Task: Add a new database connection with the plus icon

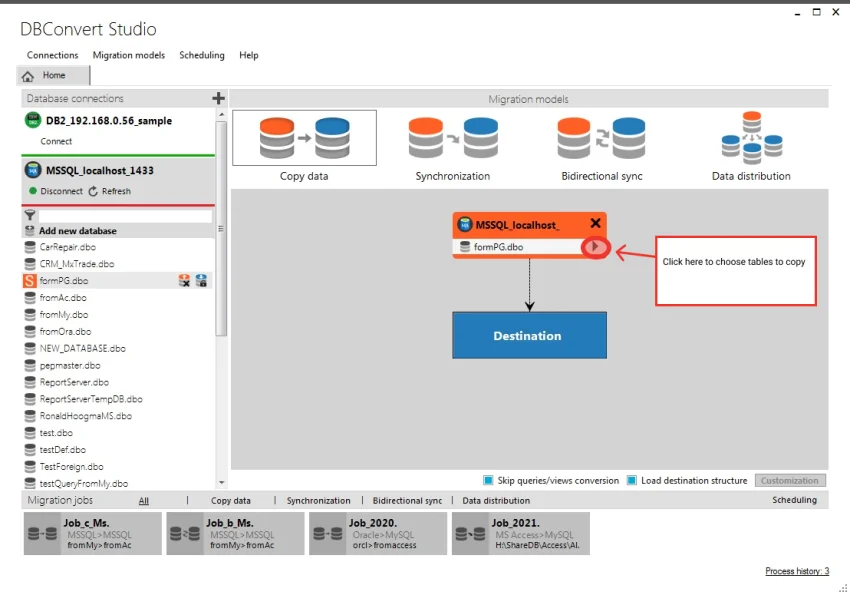Action: coord(218,98)
